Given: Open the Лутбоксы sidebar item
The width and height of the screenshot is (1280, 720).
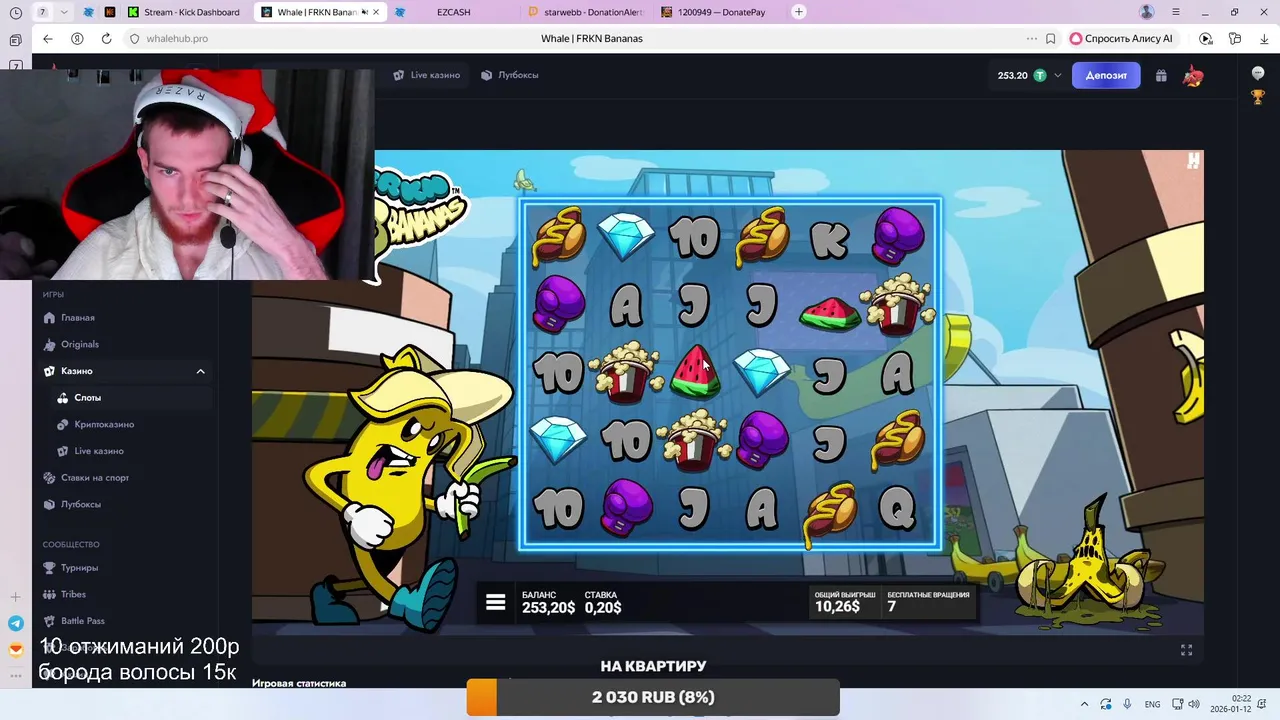Looking at the screenshot, I should [x=80, y=504].
